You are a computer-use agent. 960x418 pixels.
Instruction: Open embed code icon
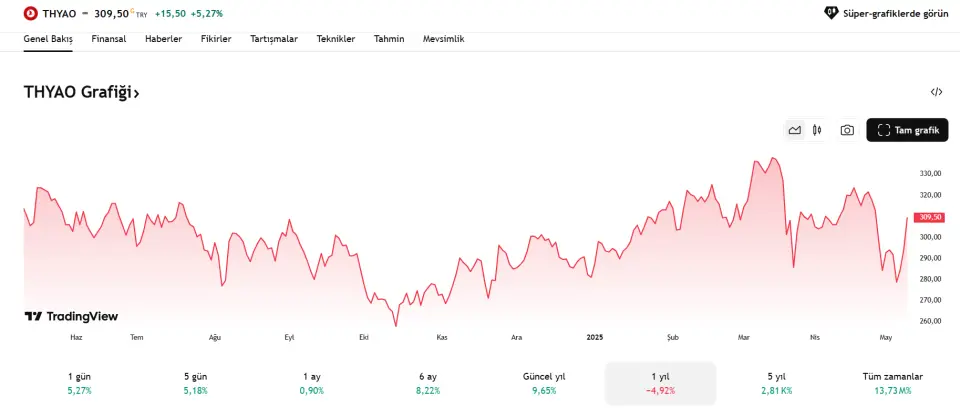(936, 92)
